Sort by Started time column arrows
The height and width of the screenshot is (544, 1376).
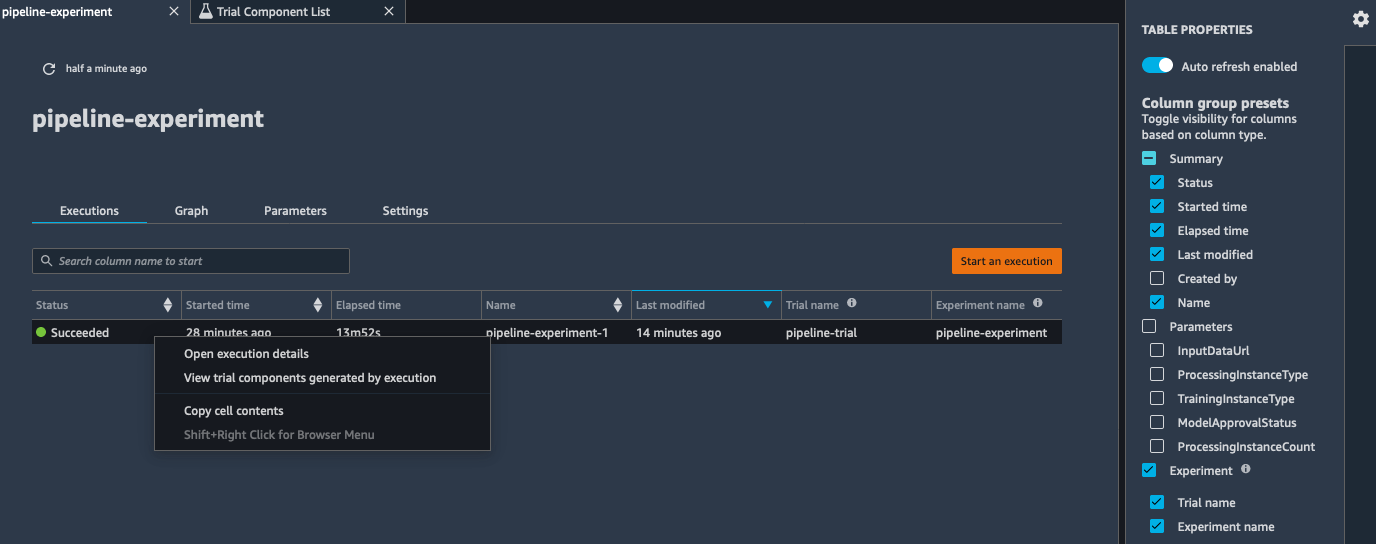(x=318, y=305)
